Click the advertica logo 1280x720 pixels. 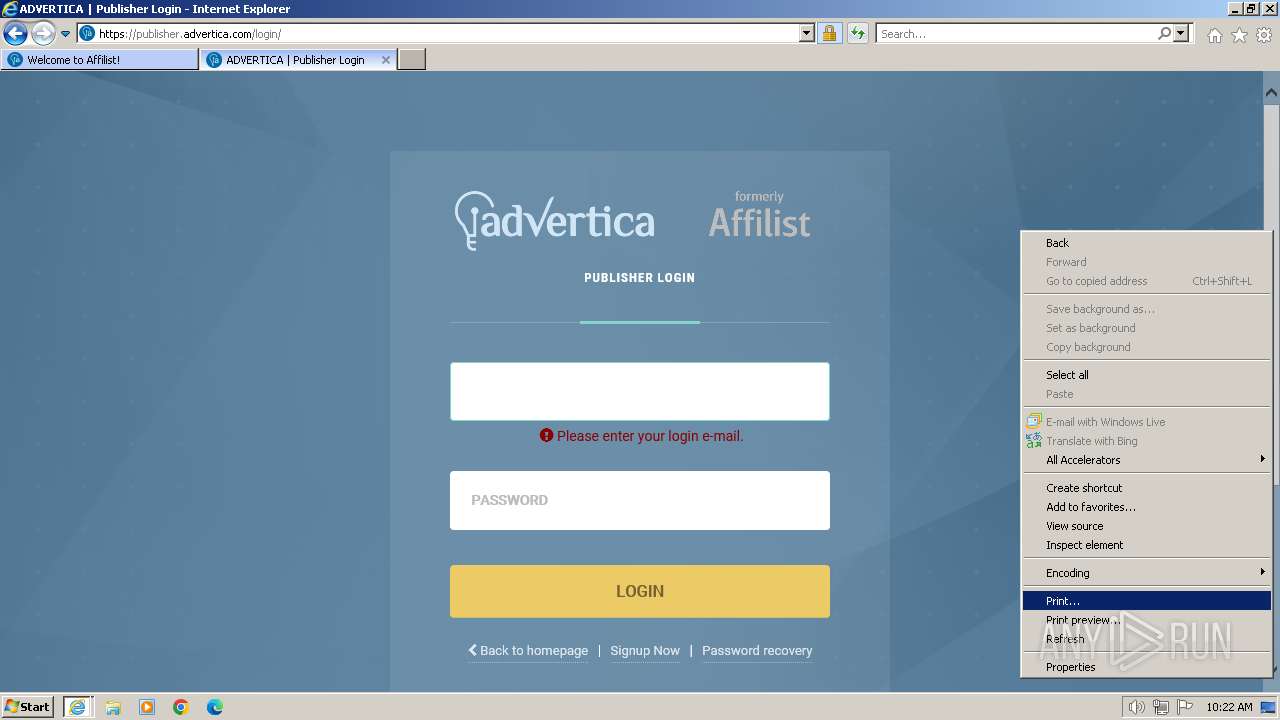click(555, 220)
